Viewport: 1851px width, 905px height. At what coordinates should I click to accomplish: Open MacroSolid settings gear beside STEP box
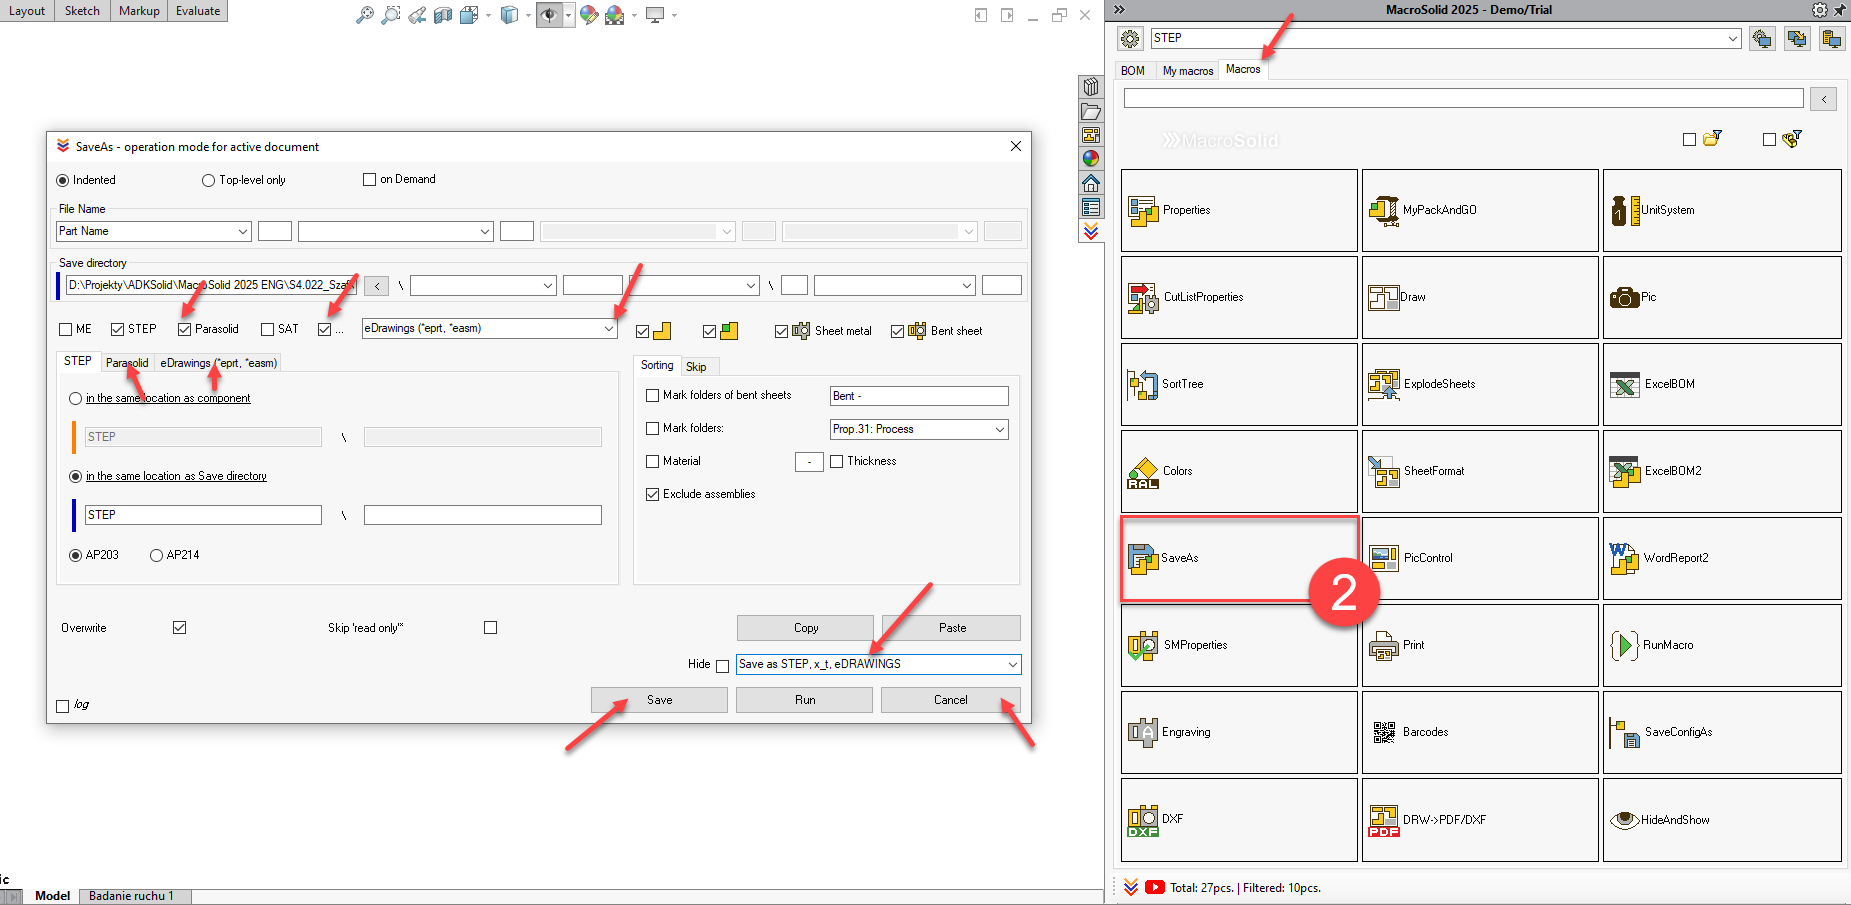point(1130,39)
